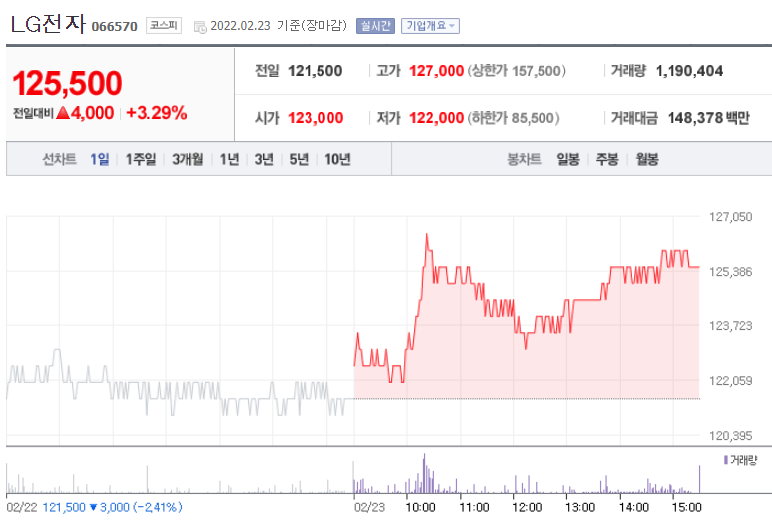
Task: Click the 02/22 date label on axis
Action: click(22, 507)
